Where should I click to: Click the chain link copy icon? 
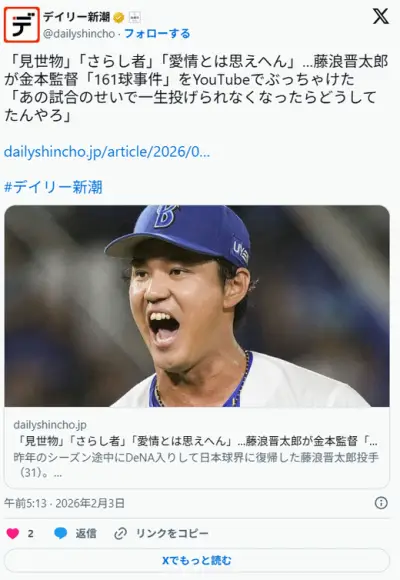click(x=120, y=533)
